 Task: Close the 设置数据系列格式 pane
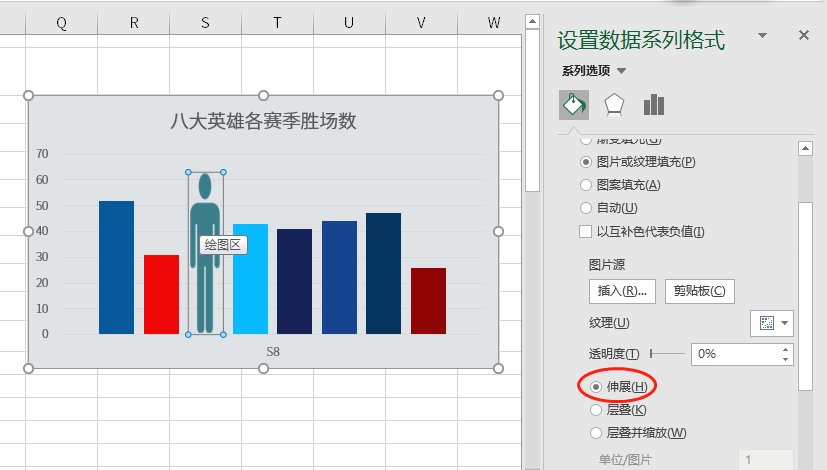tap(804, 35)
